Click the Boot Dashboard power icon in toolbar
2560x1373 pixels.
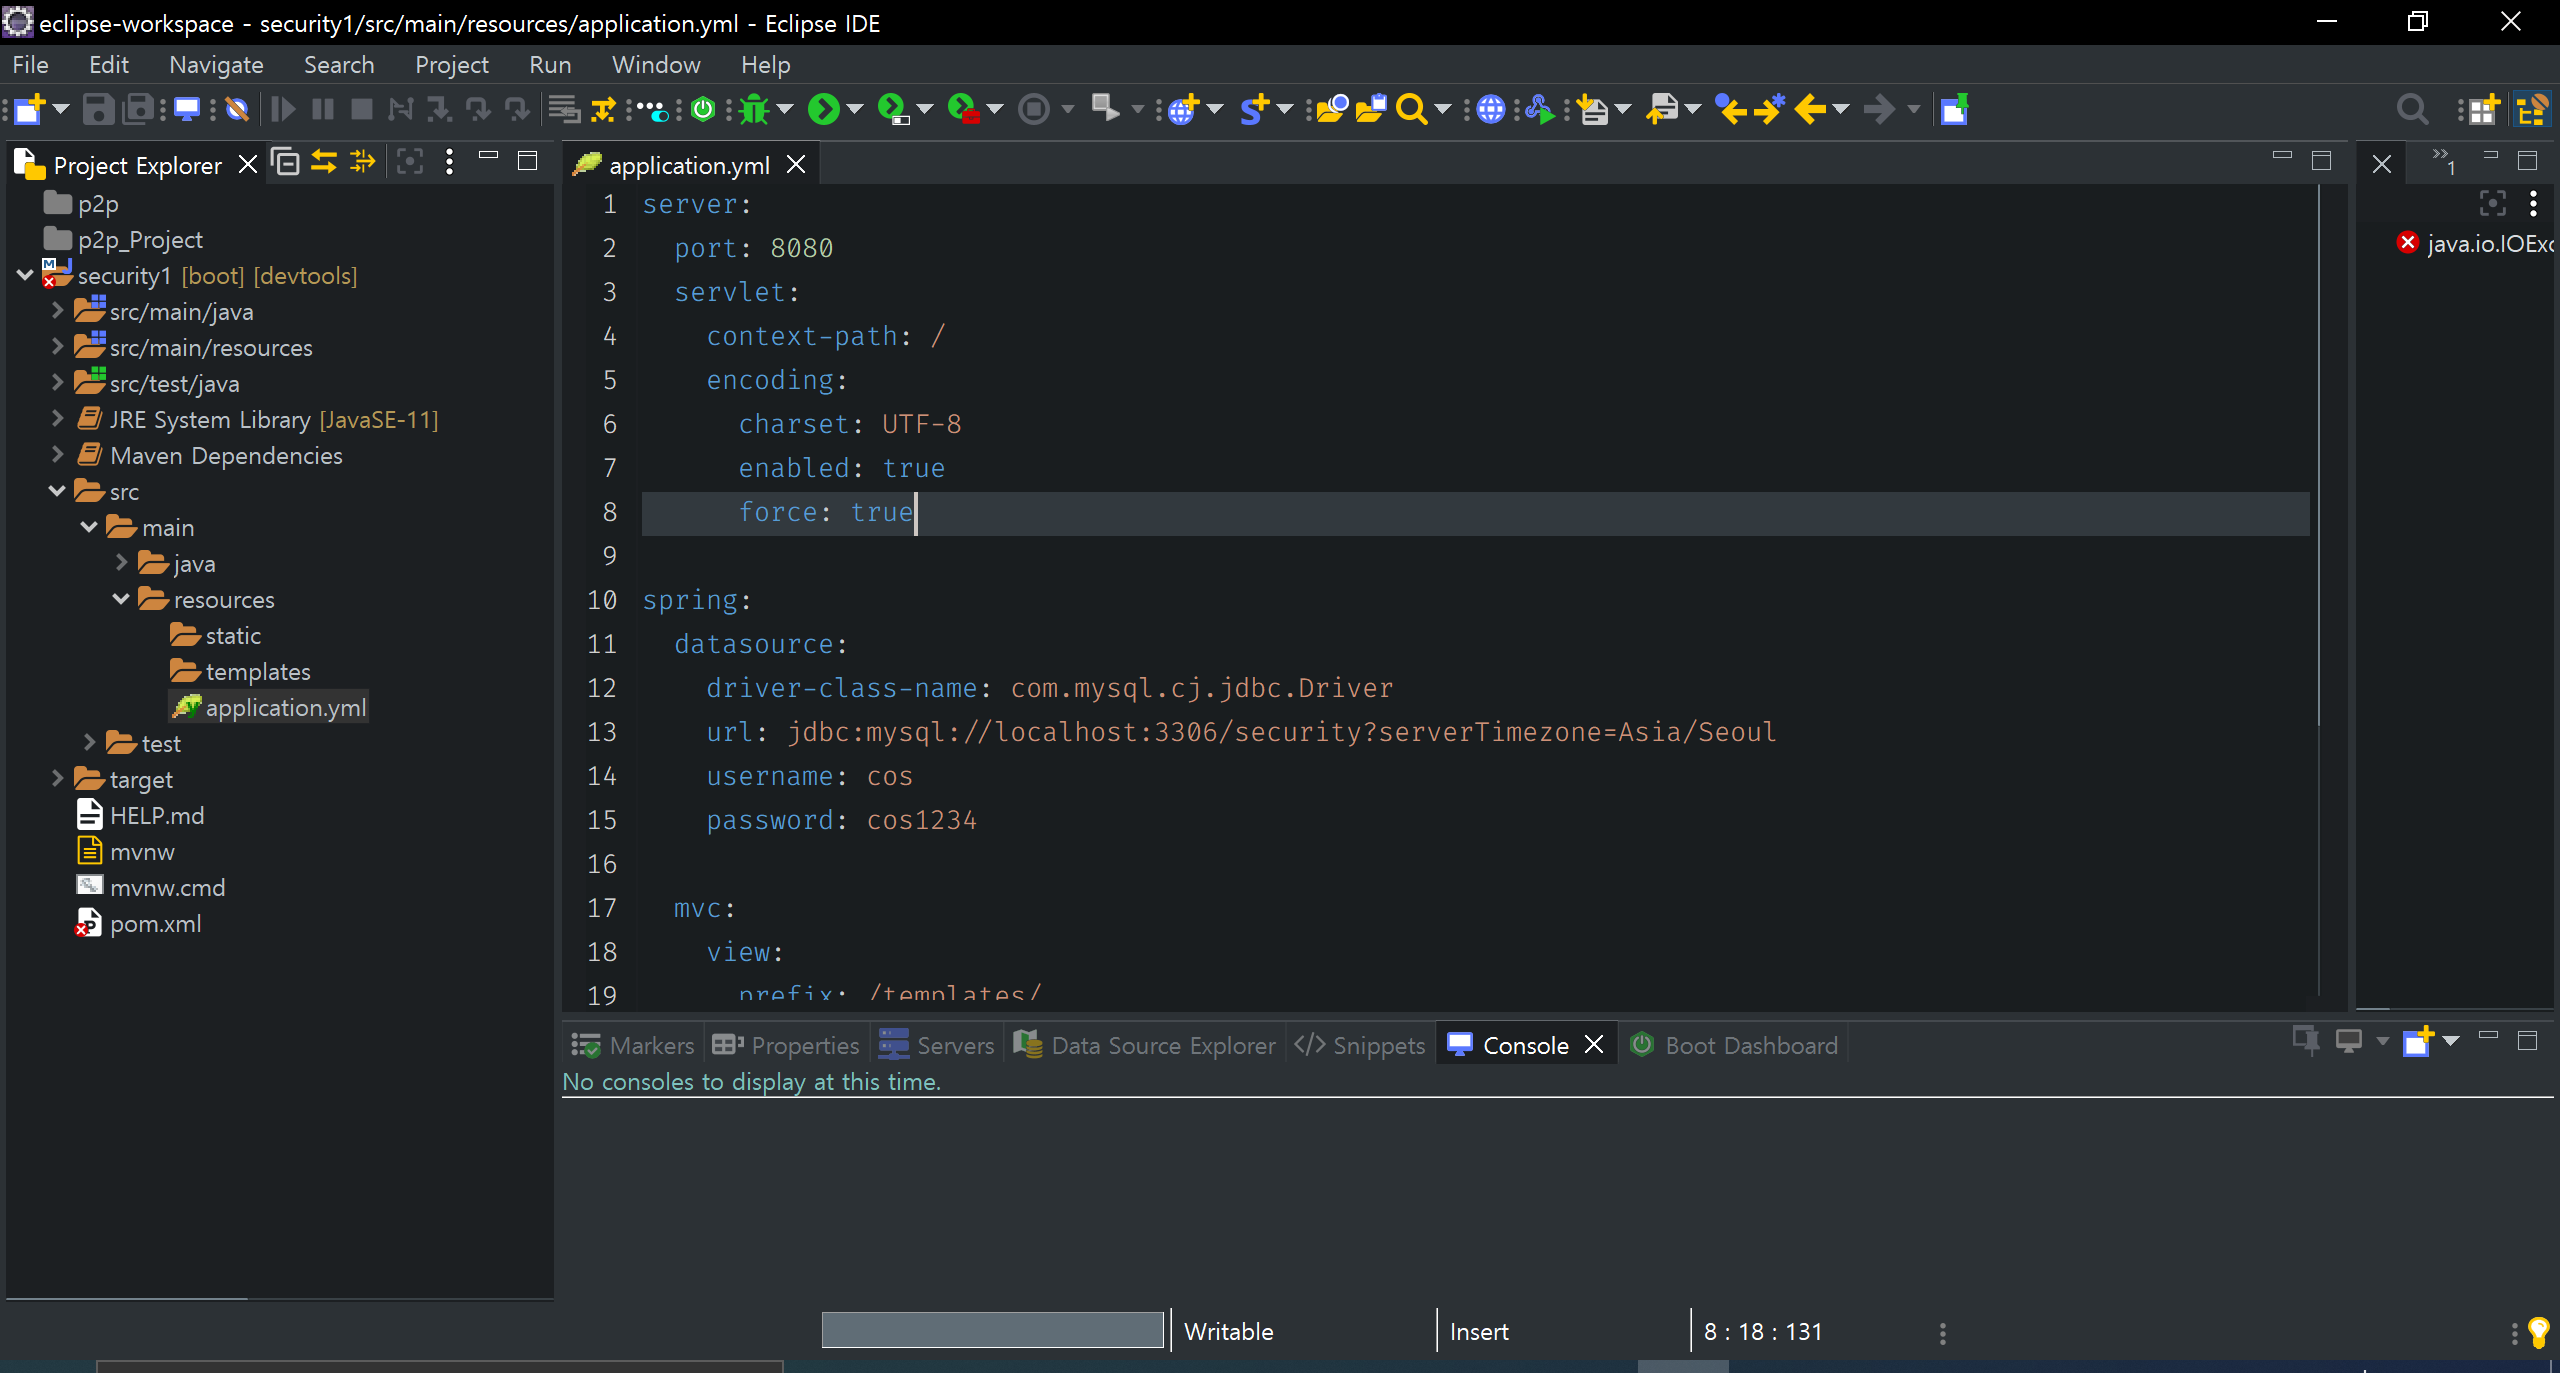coord(703,109)
